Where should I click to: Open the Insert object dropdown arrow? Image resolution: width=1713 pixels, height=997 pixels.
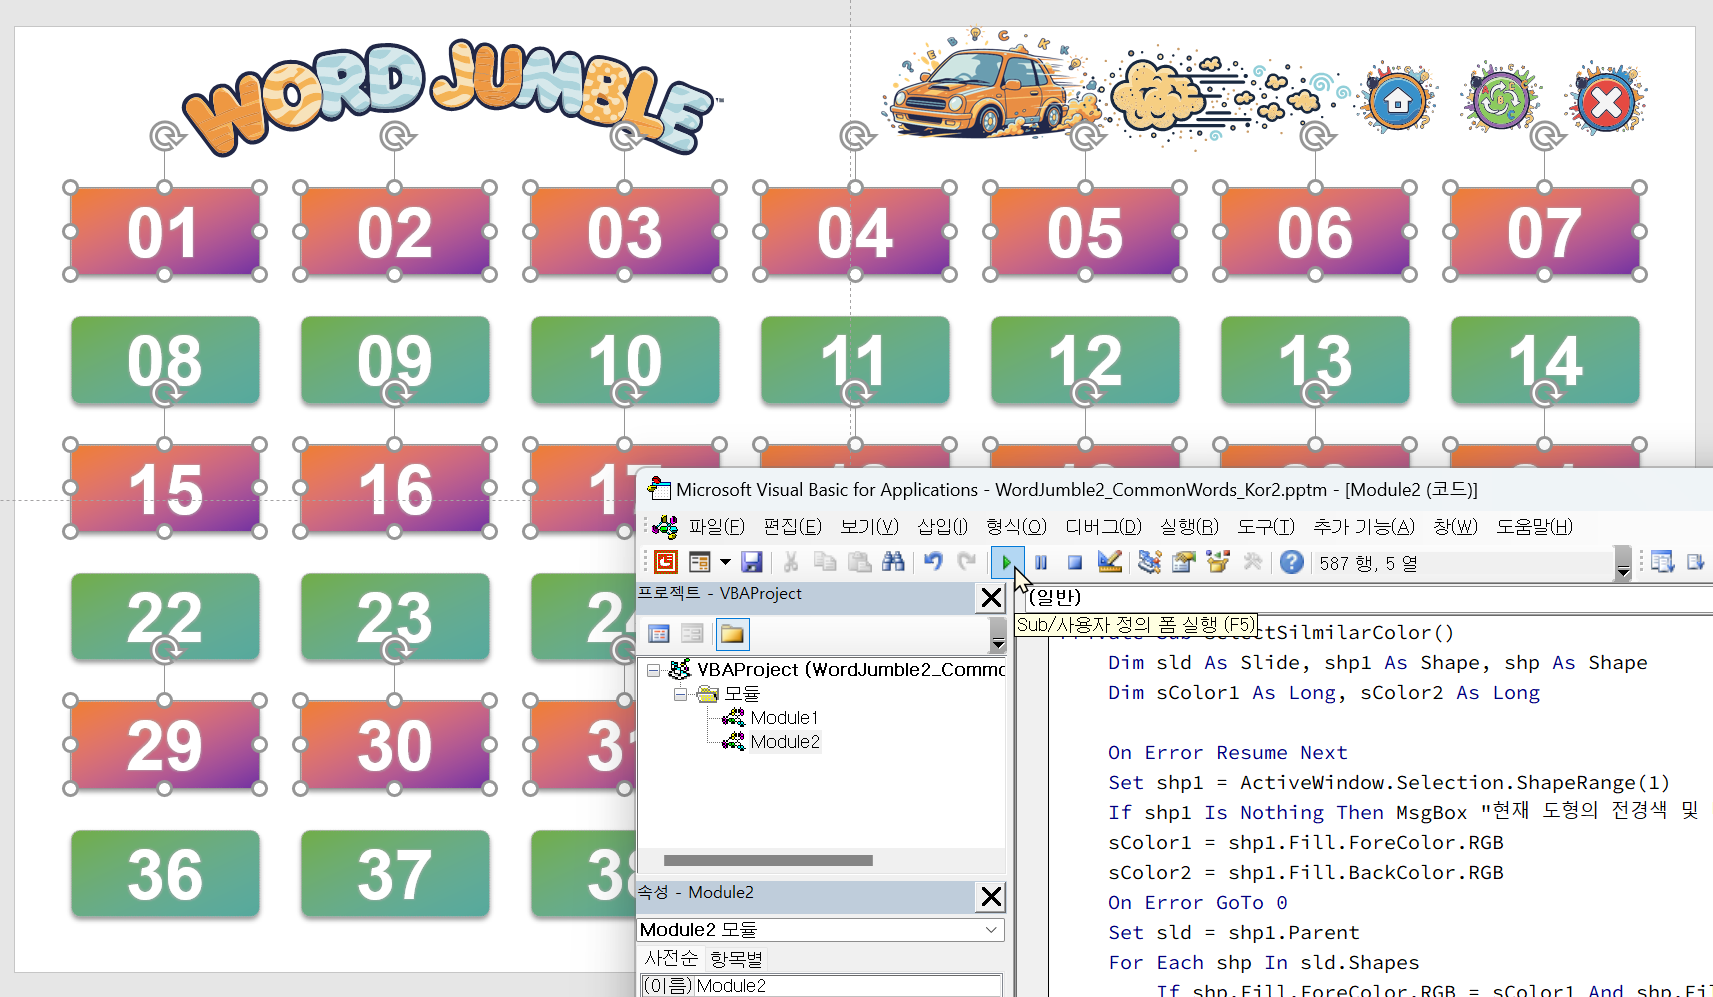[725, 562]
